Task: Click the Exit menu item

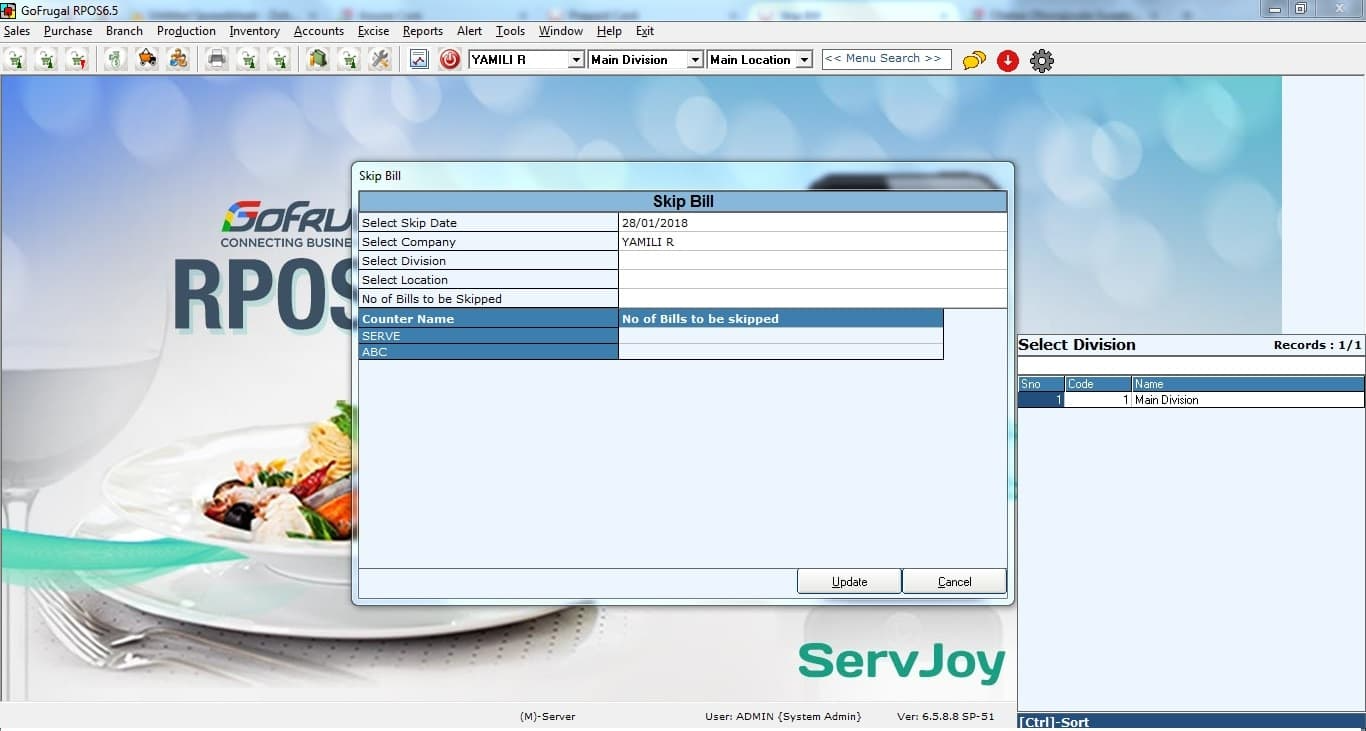Action: point(645,31)
